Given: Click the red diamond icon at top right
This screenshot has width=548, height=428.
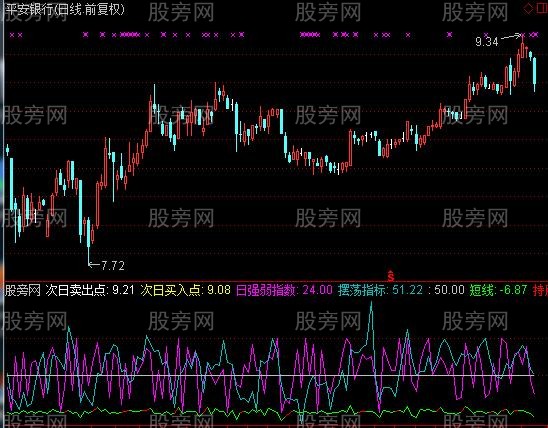Looking at the screenshot, I should [528, 9].
